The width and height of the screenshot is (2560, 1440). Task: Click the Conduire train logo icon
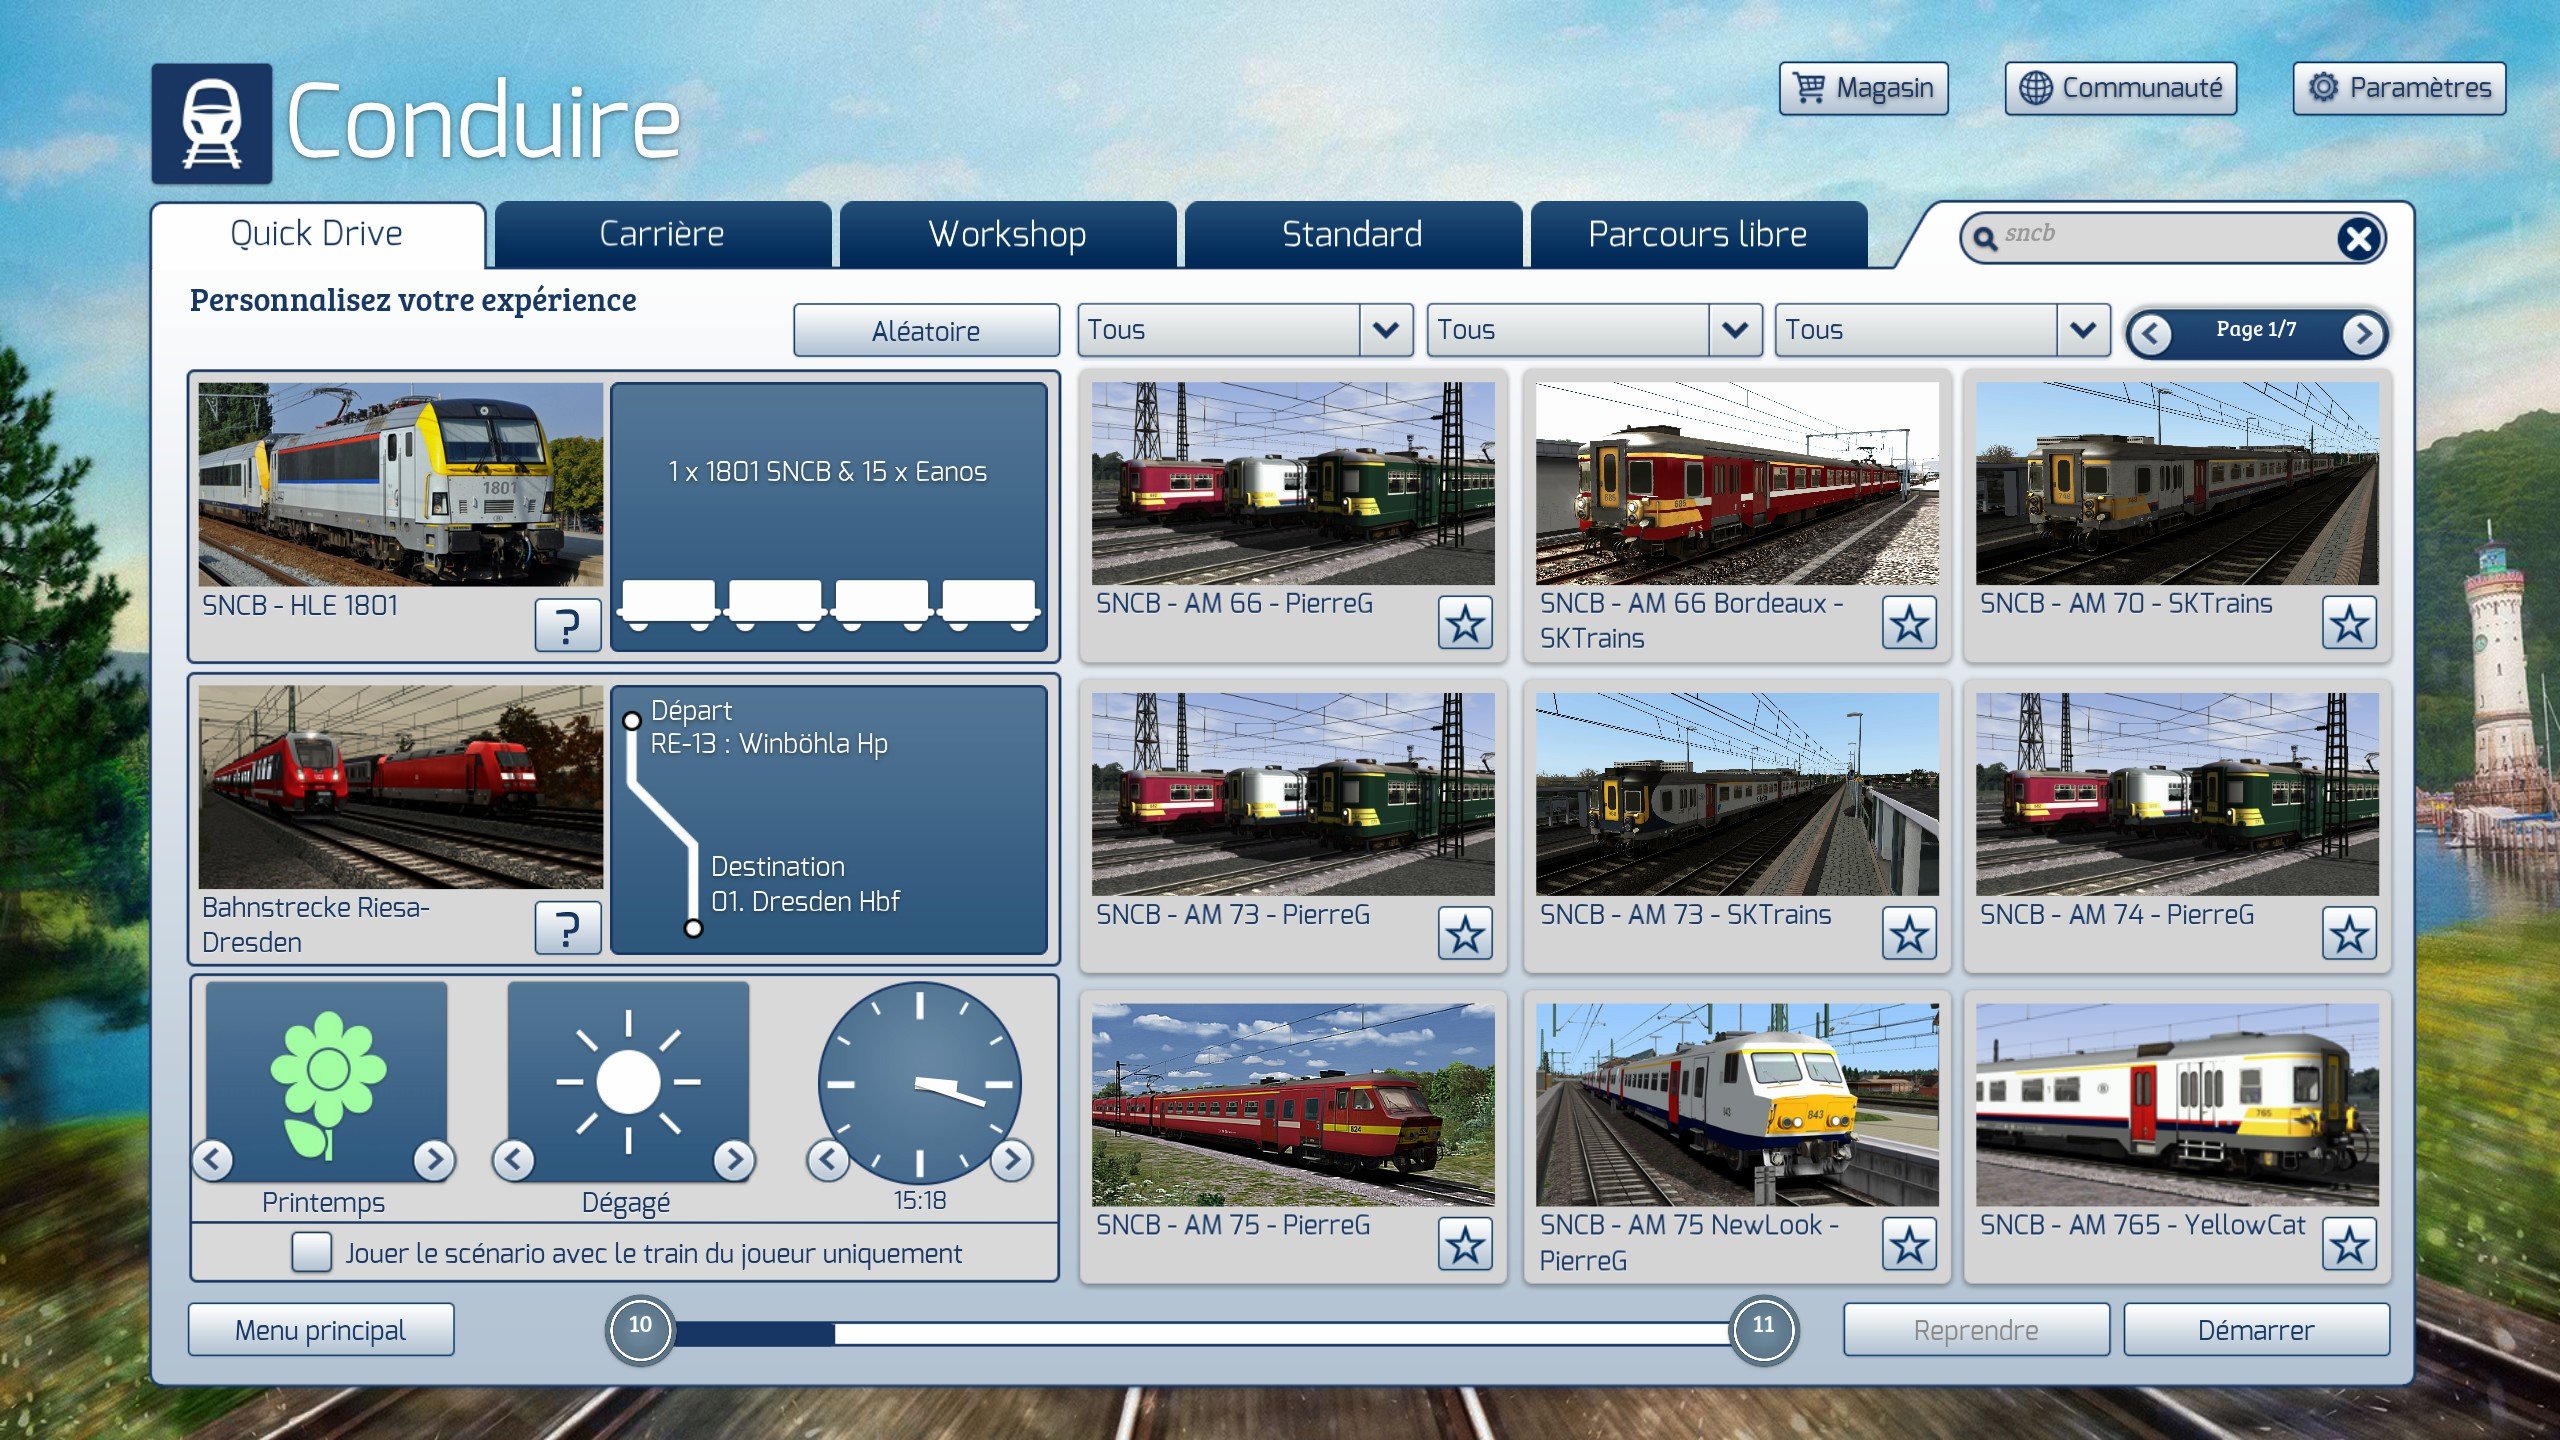[212, 124]
